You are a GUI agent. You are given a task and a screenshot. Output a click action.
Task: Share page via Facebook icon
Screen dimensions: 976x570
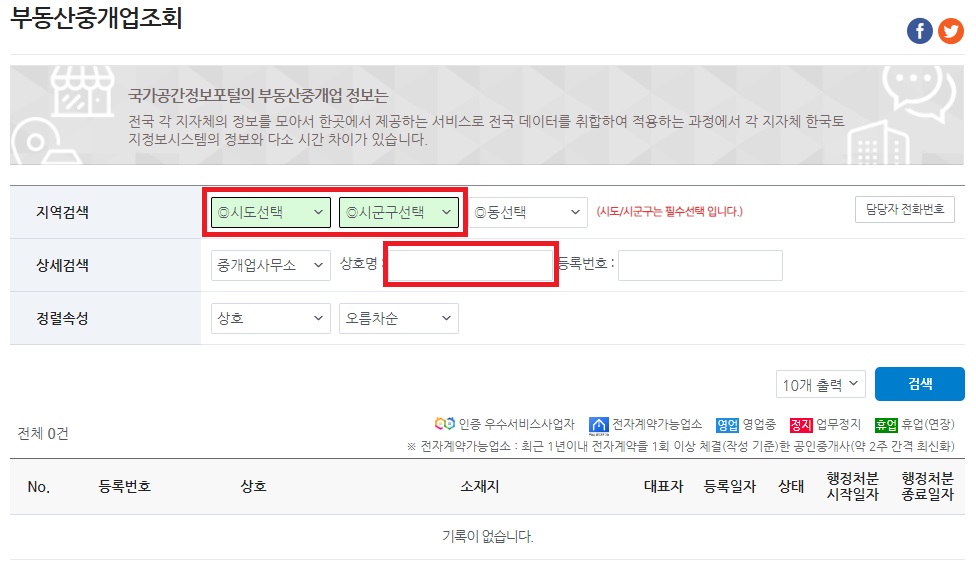(919, 31)
